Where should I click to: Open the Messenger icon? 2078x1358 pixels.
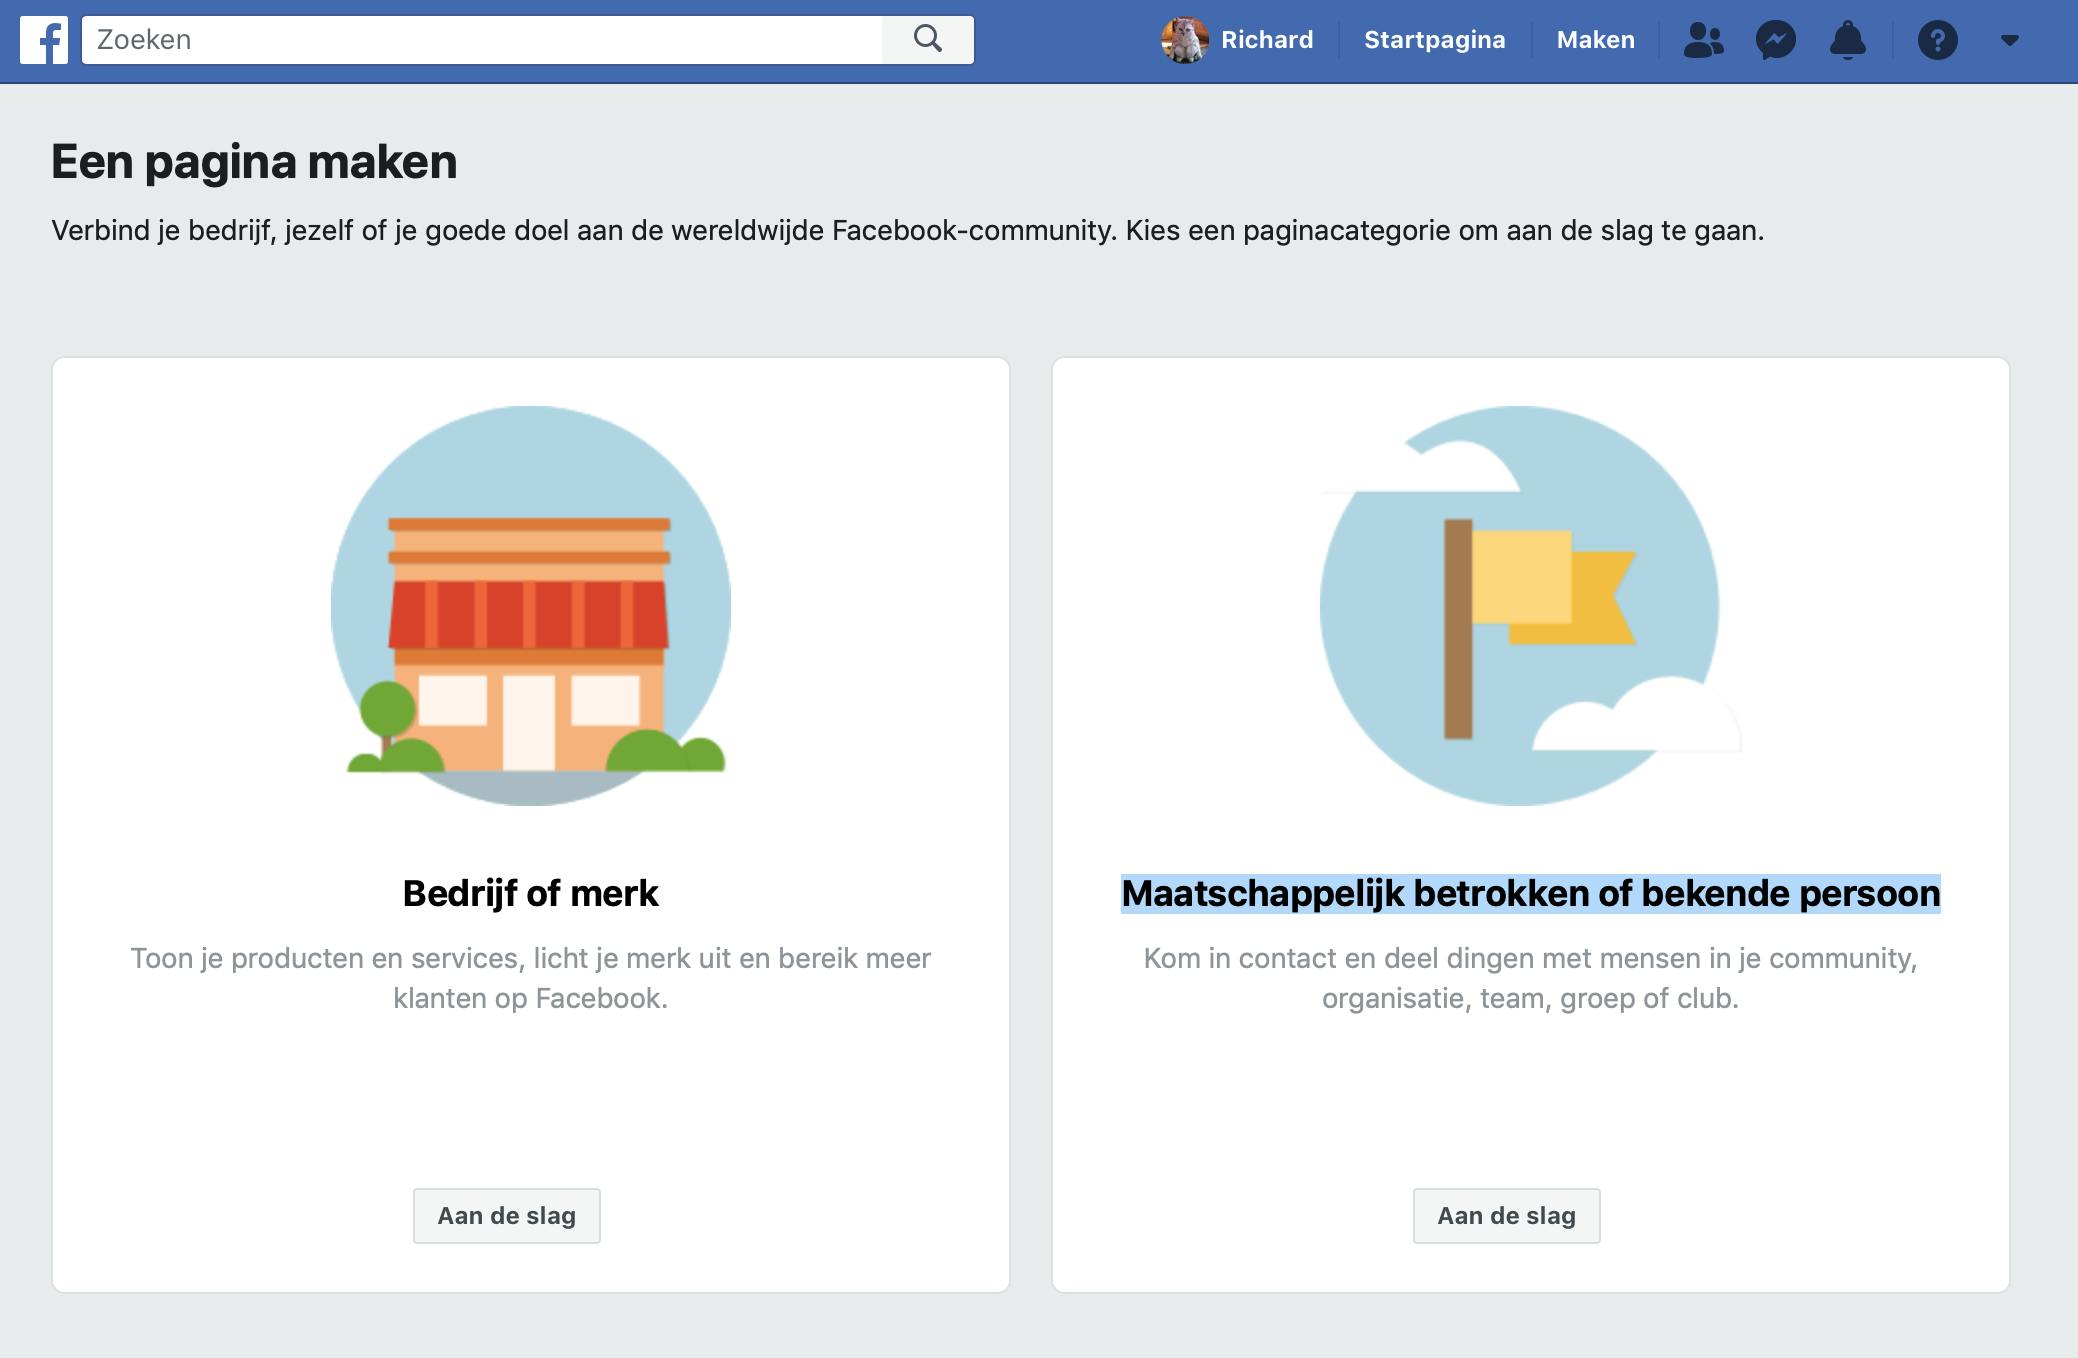[1776, 40]
